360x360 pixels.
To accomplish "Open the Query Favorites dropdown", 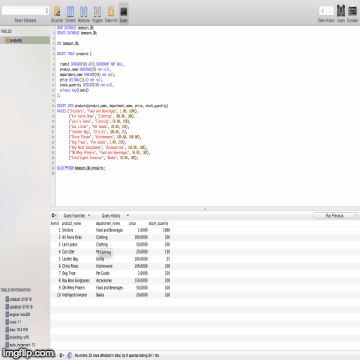I will (x=77, y=216).
